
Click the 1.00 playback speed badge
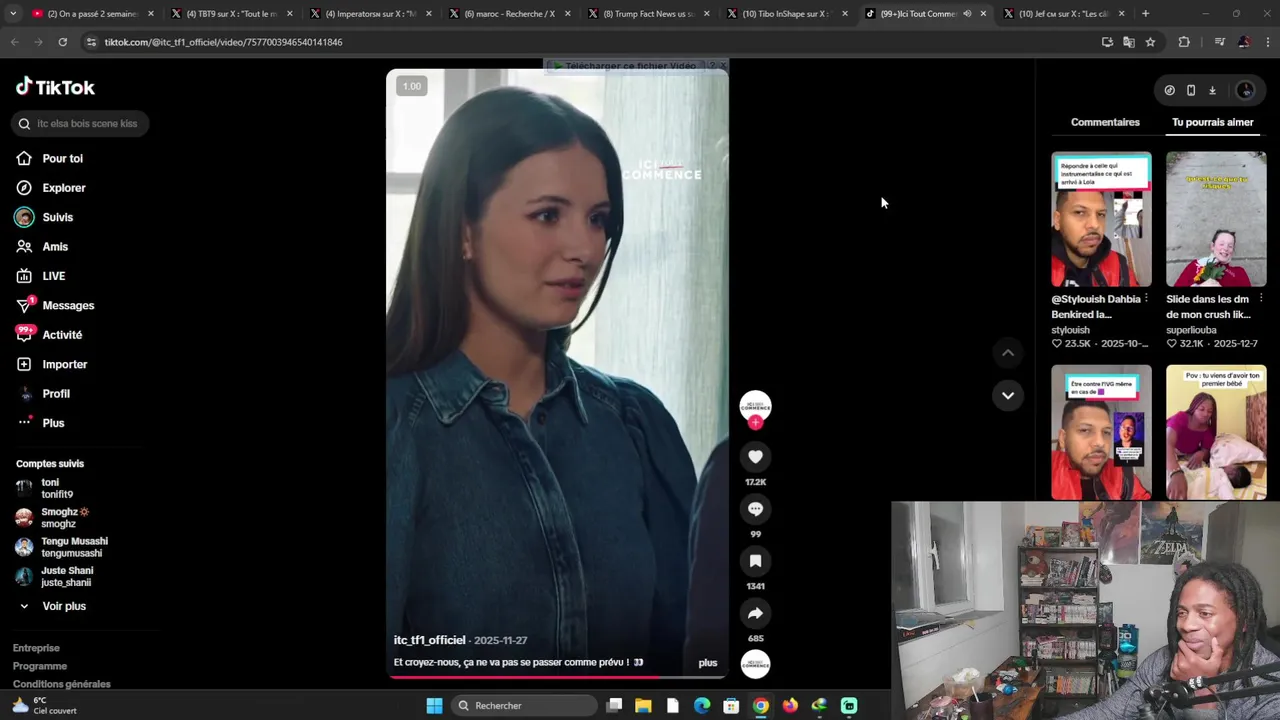point(412,86)
